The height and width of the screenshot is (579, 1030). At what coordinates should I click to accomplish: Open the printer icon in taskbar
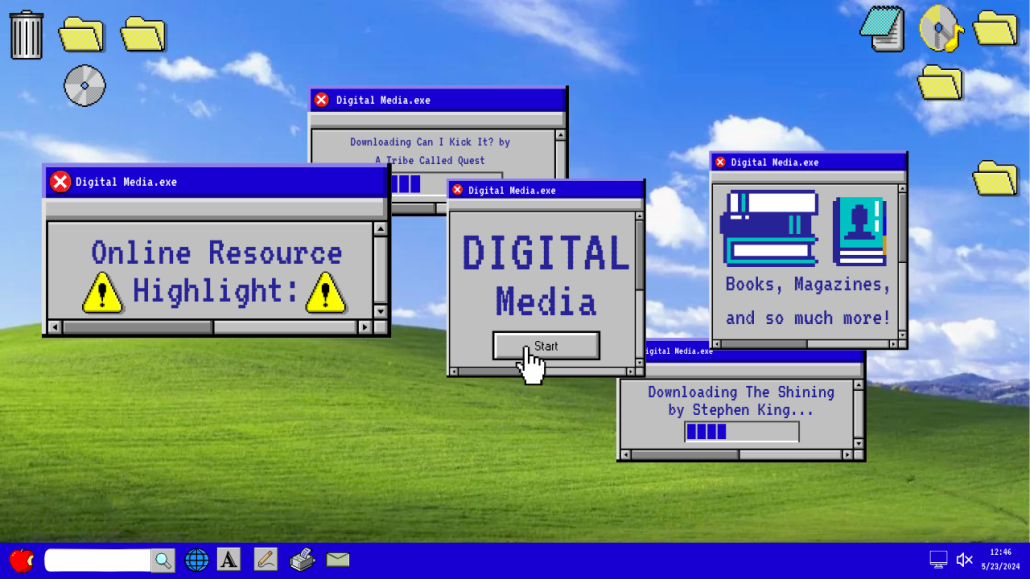pos(302,559)
